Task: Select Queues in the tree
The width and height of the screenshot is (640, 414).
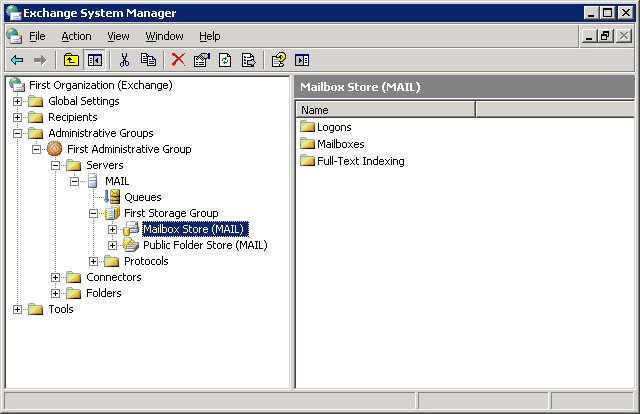Action: point(142,197)
